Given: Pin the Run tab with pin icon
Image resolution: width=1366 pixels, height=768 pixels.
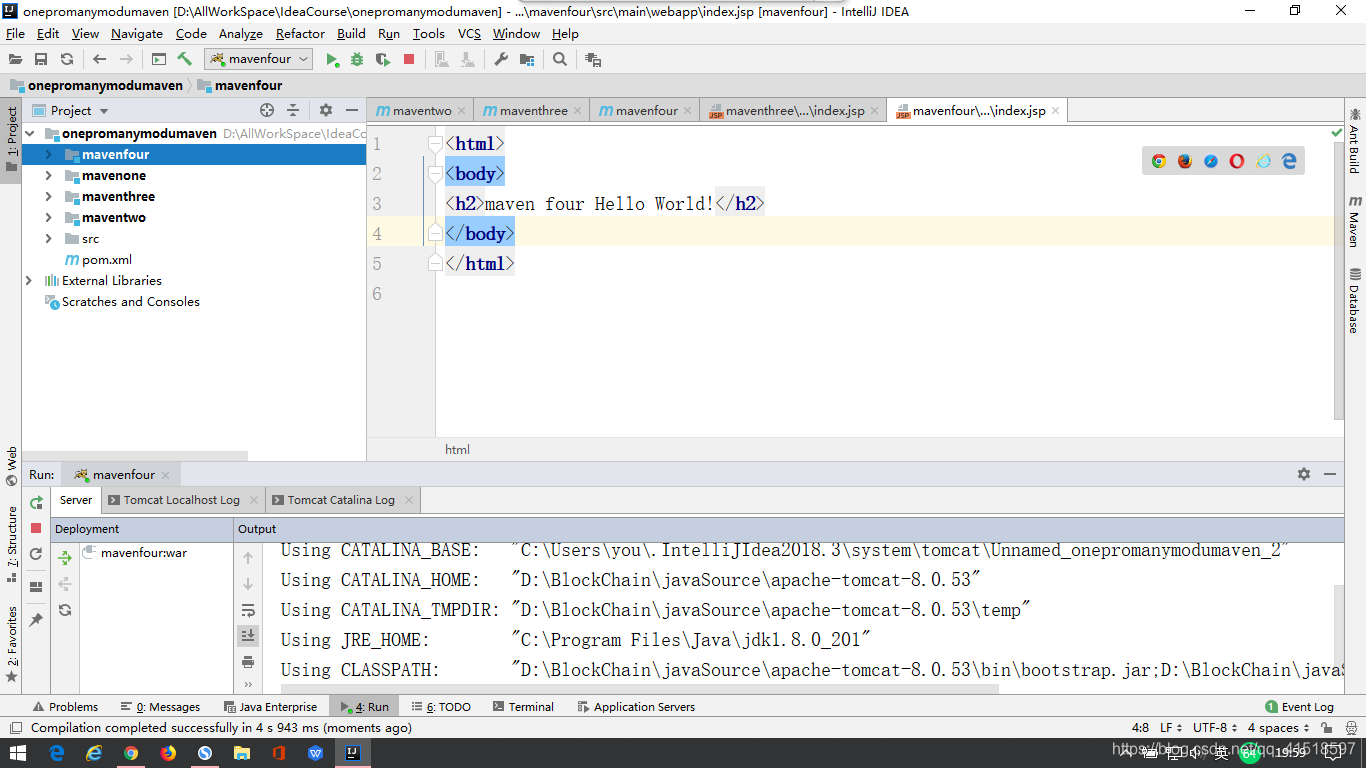Looking at the screenshot, I should (36, 620).
